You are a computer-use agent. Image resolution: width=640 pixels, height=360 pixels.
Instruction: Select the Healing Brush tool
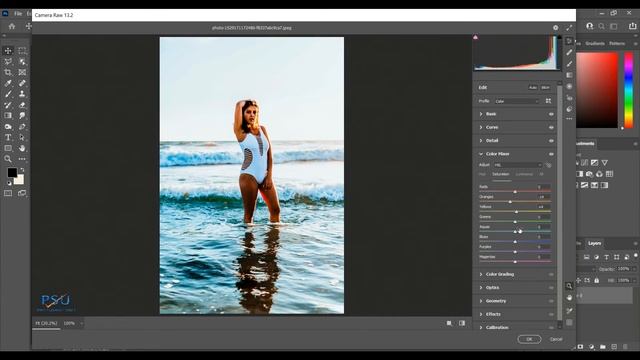22,83
